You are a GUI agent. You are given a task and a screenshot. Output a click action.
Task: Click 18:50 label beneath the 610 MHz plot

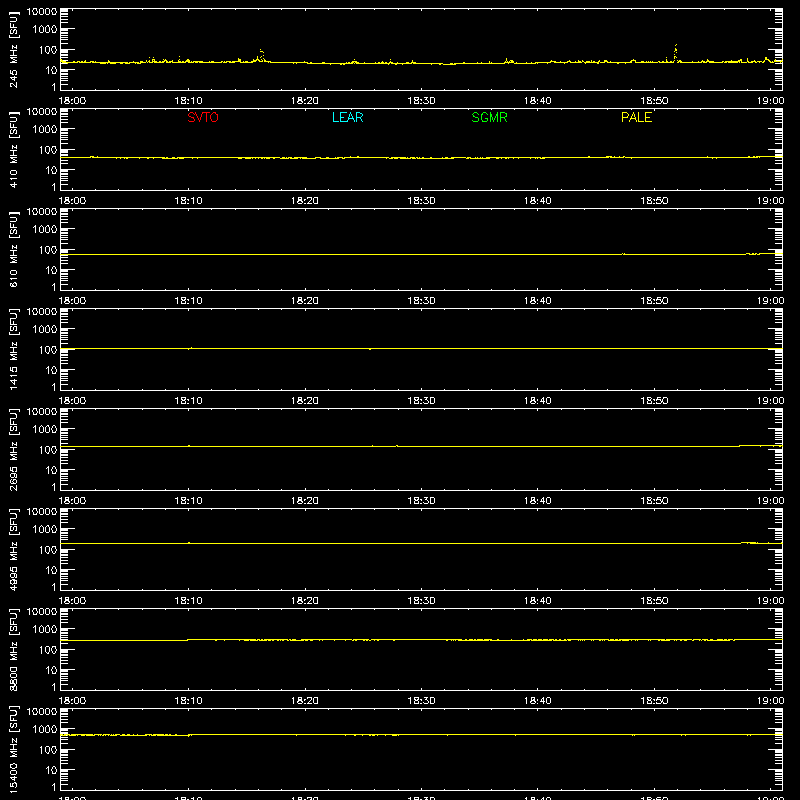pos(654,301)
